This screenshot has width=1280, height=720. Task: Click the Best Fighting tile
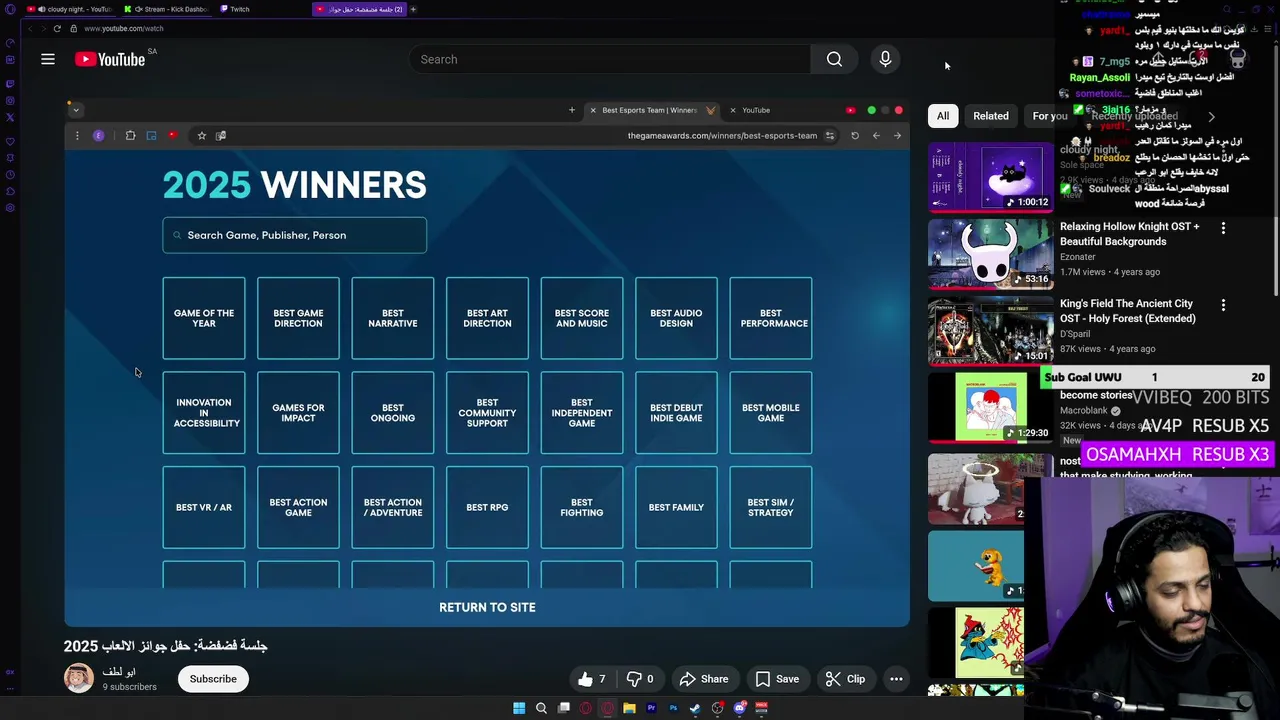[x=582, y=507]
